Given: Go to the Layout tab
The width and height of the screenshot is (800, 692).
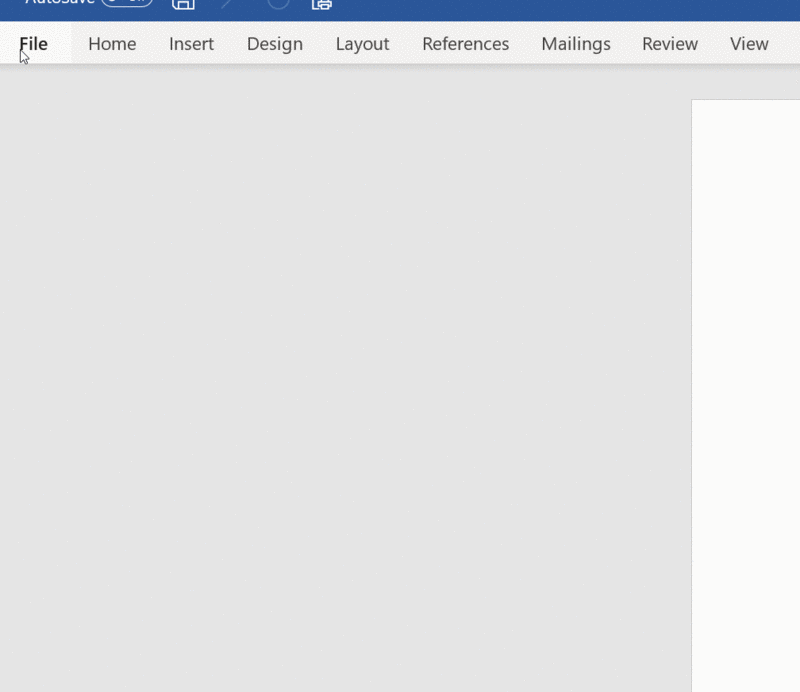Looking at the screenshot, I should (x=362, y=44).
